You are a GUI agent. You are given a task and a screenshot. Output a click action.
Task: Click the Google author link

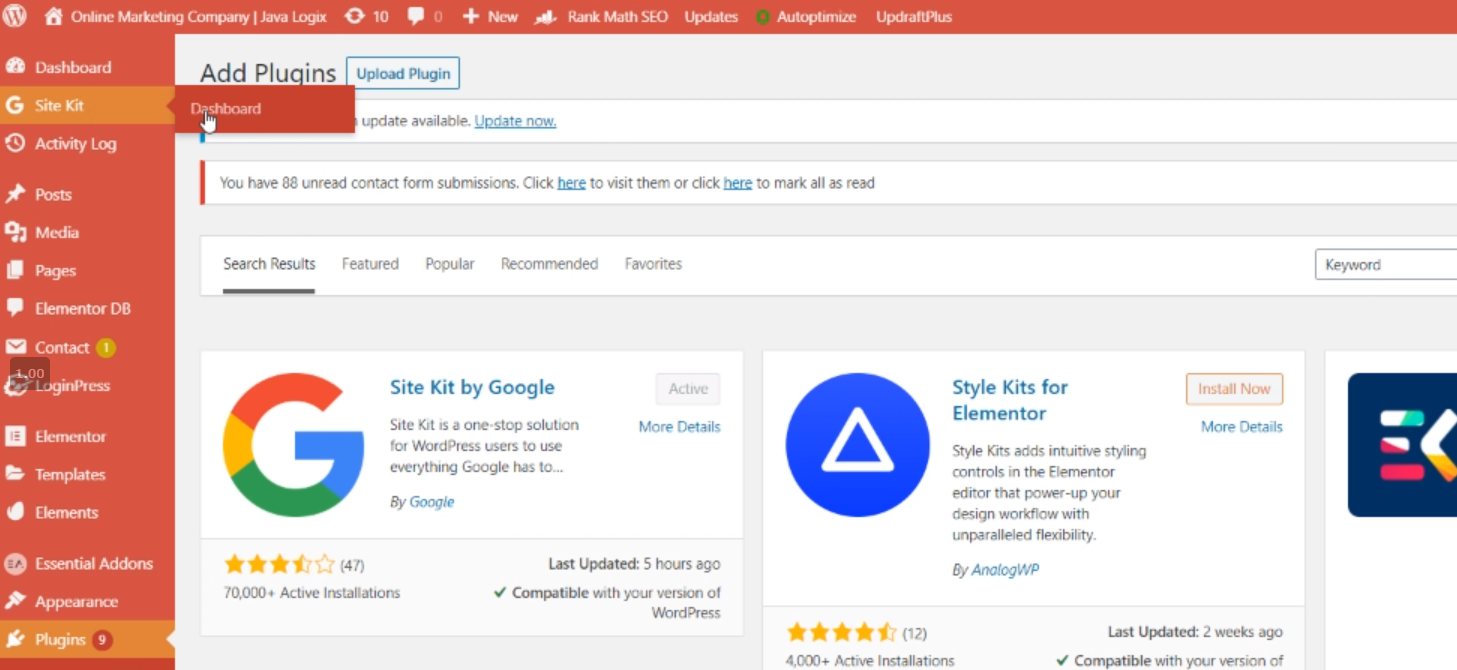(432, 502)
